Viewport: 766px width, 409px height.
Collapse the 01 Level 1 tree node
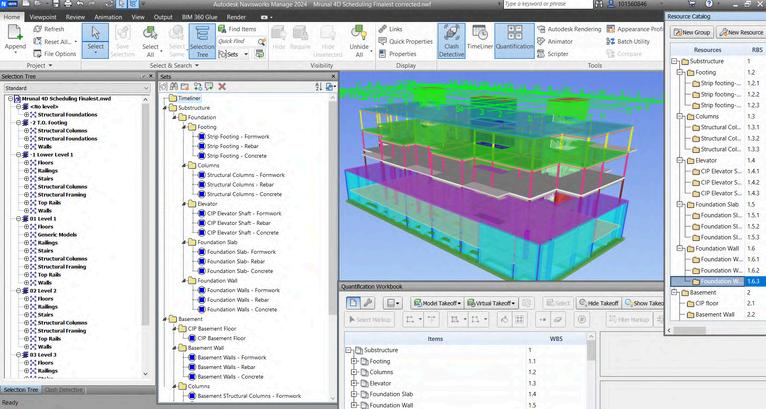pos(19,218)
